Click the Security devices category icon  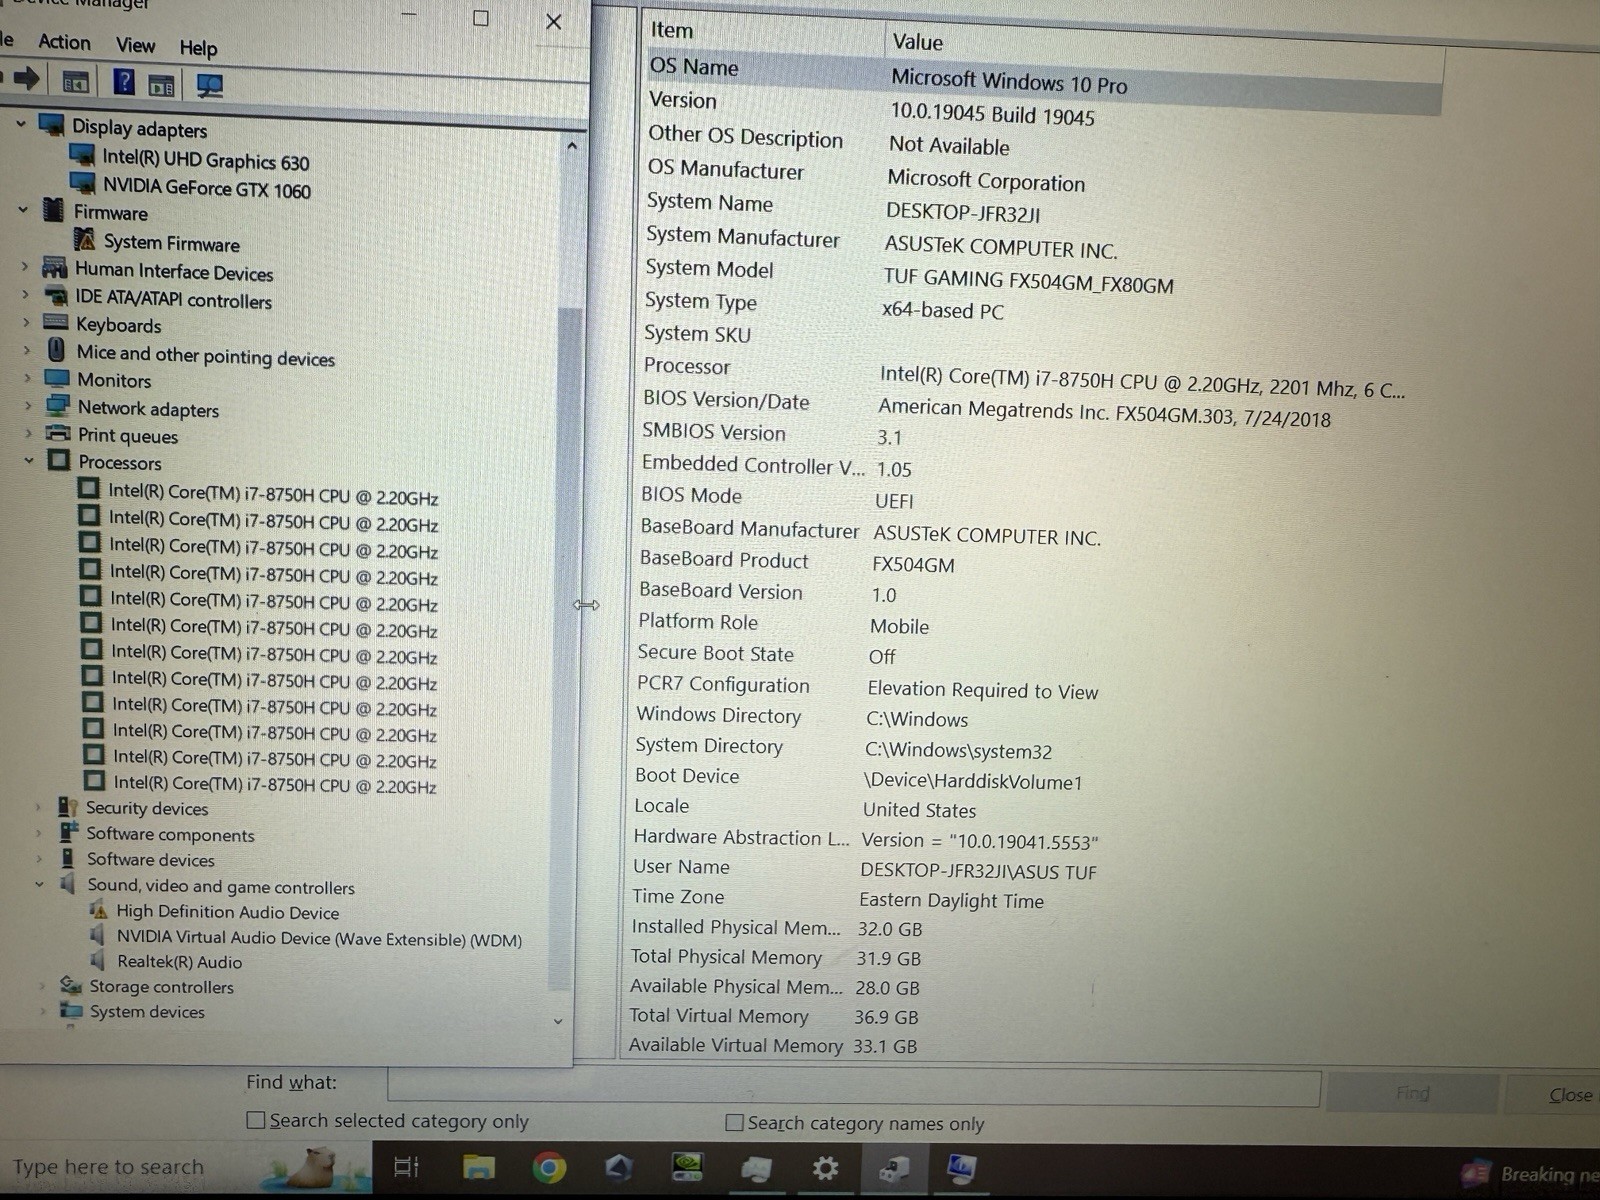click(x=68, y=807)
